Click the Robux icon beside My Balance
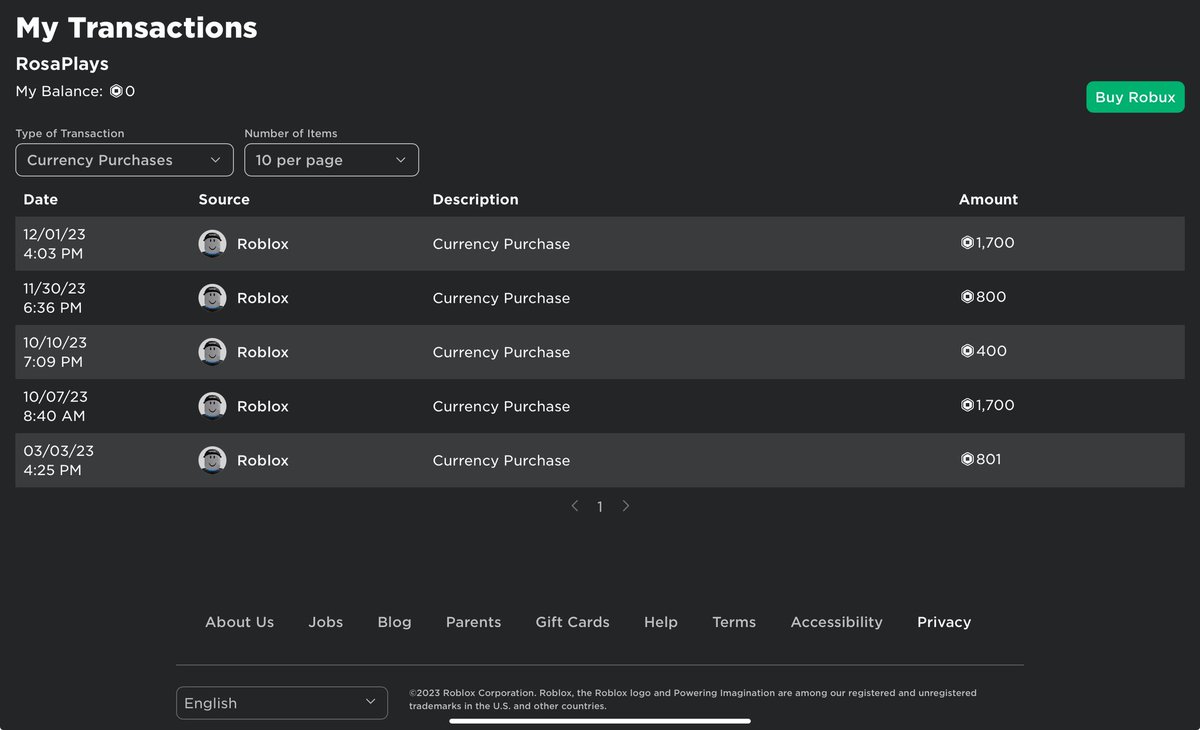Image resolution: width=1200 pixels, height=730 pixels. tap(116, 91)
